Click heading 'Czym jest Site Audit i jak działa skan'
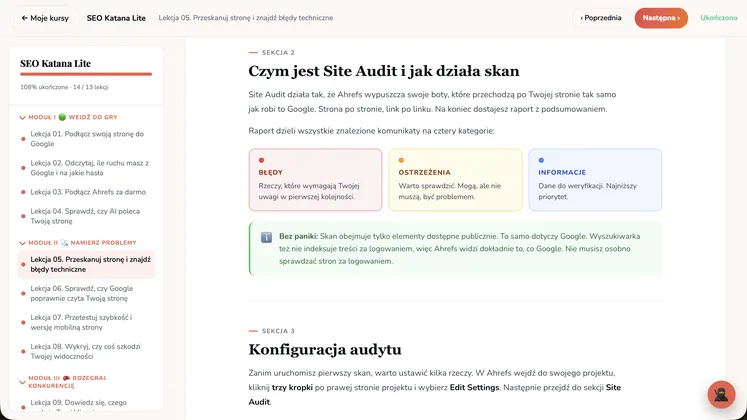Viewport: 747px width, 420px height. 384,71
